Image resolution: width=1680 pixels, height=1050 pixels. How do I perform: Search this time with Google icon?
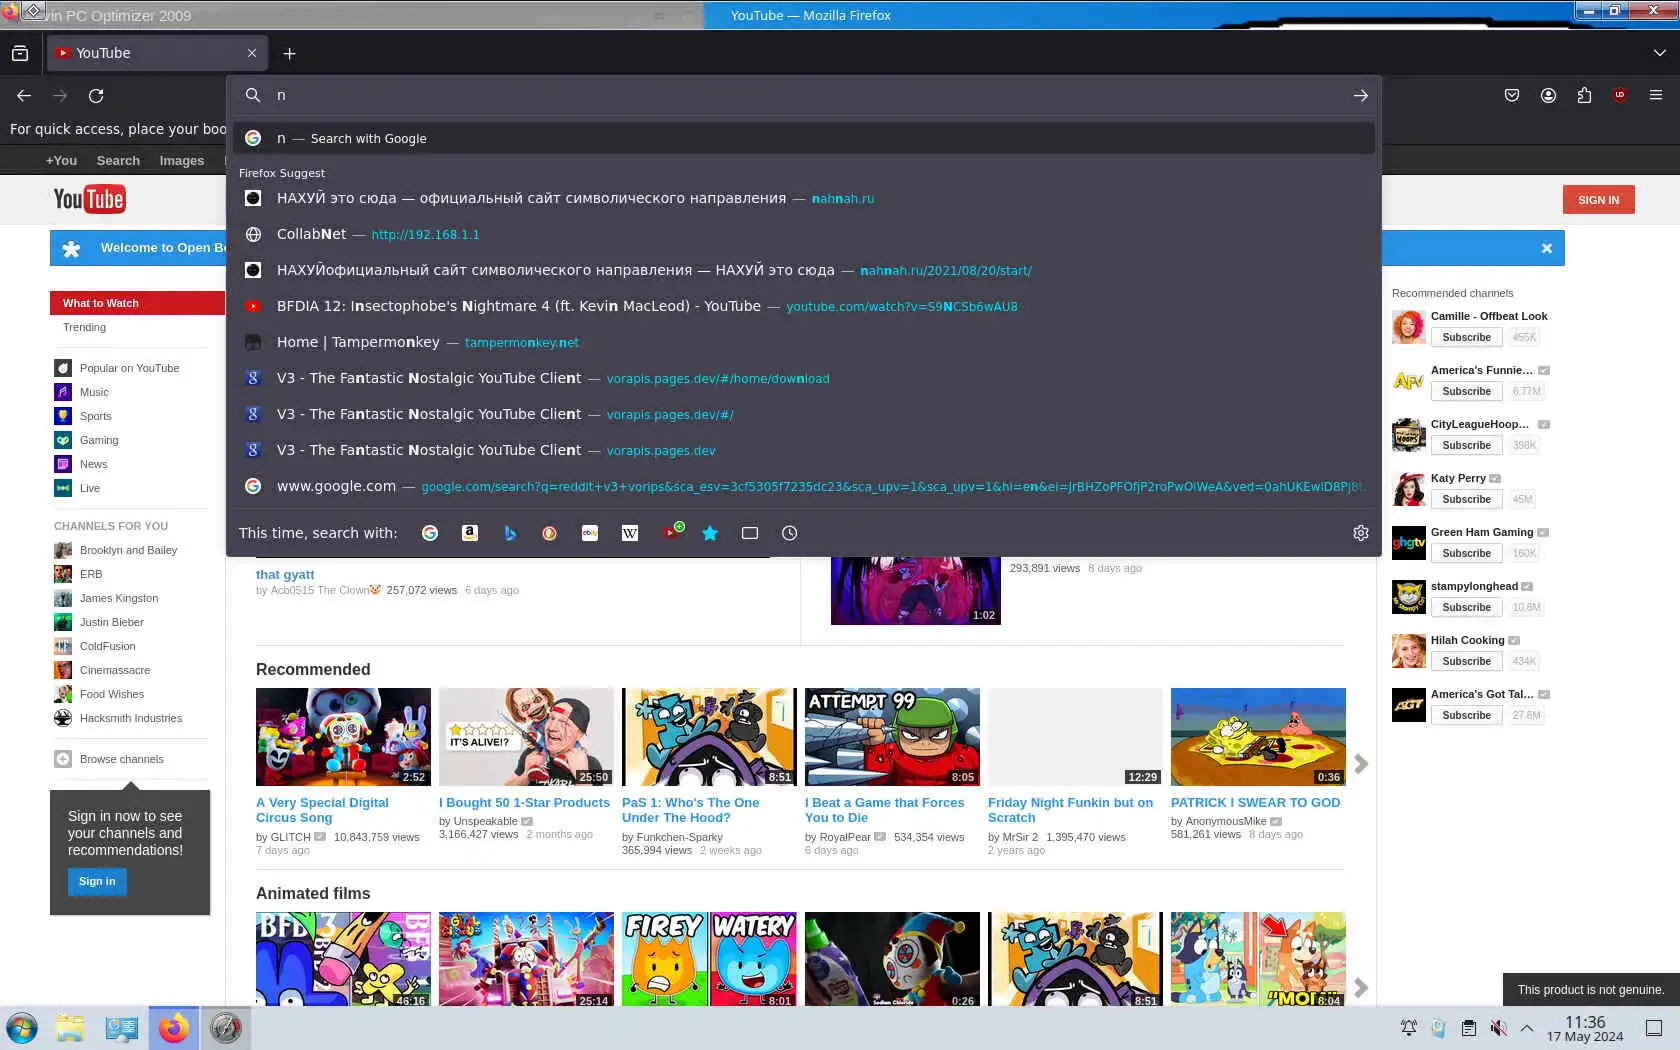point(430,533)
